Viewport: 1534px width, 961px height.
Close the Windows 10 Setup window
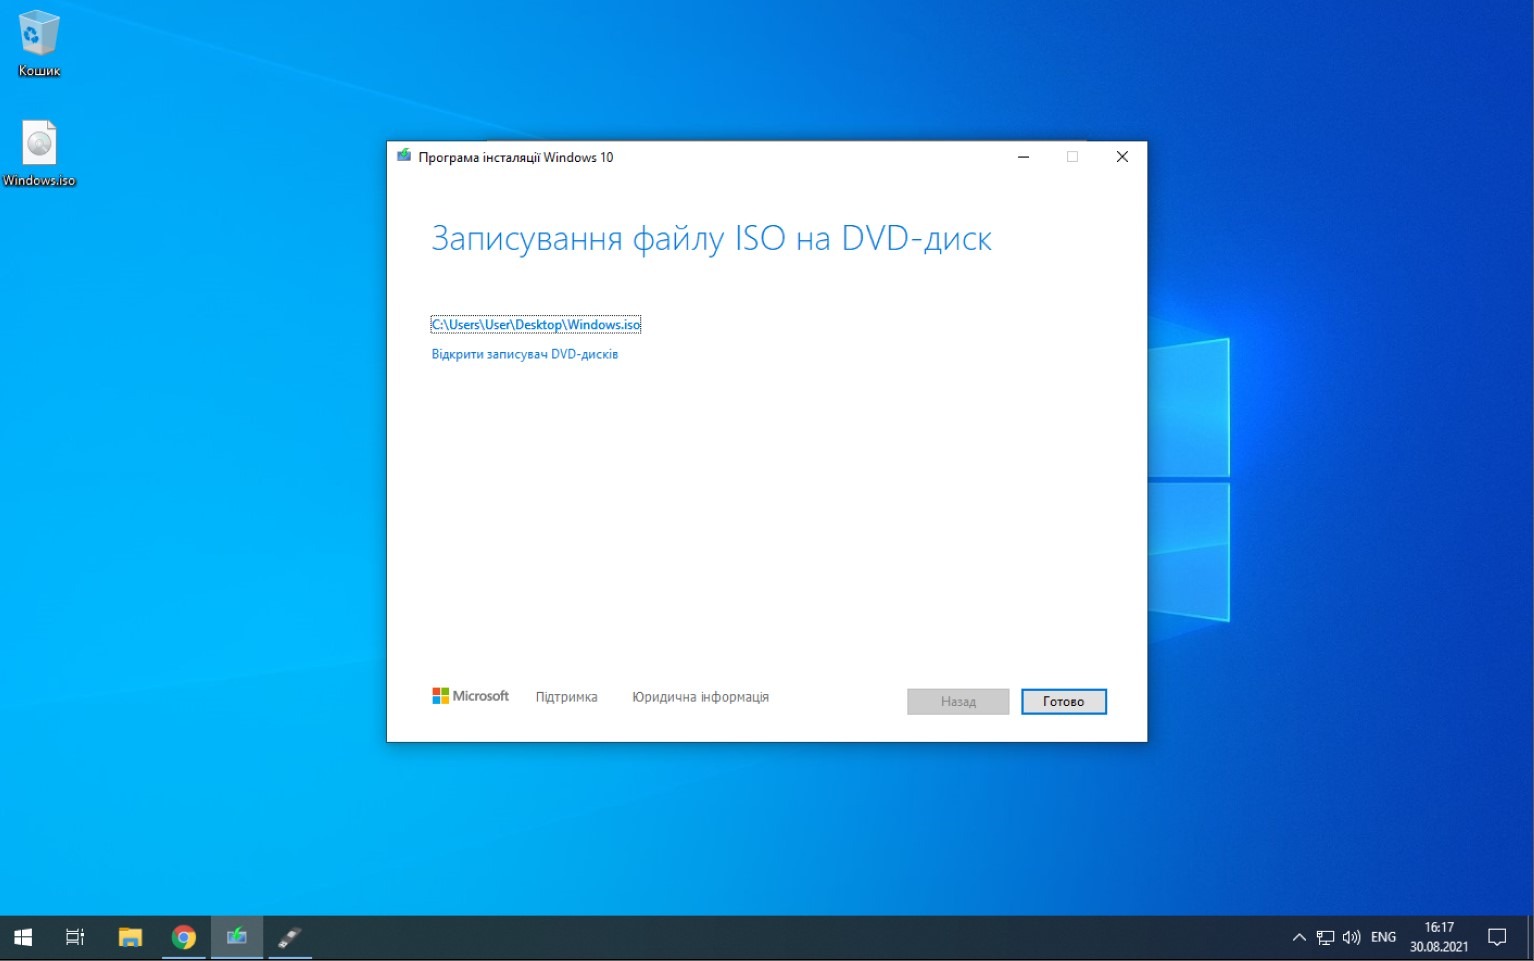coord(1122,157)
